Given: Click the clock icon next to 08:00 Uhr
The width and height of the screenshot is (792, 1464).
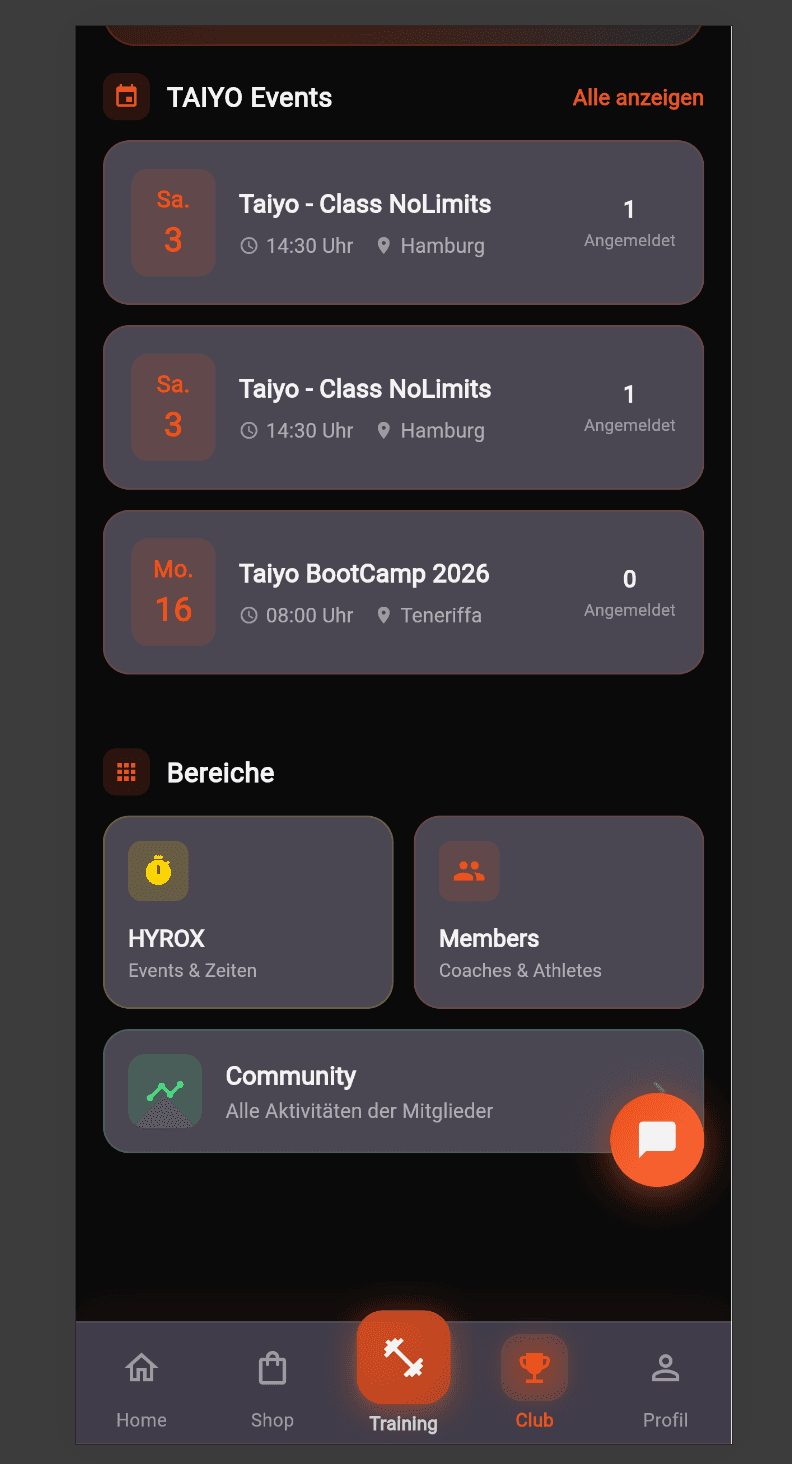Looking at the screenshot, I should (x=249, y=616).
